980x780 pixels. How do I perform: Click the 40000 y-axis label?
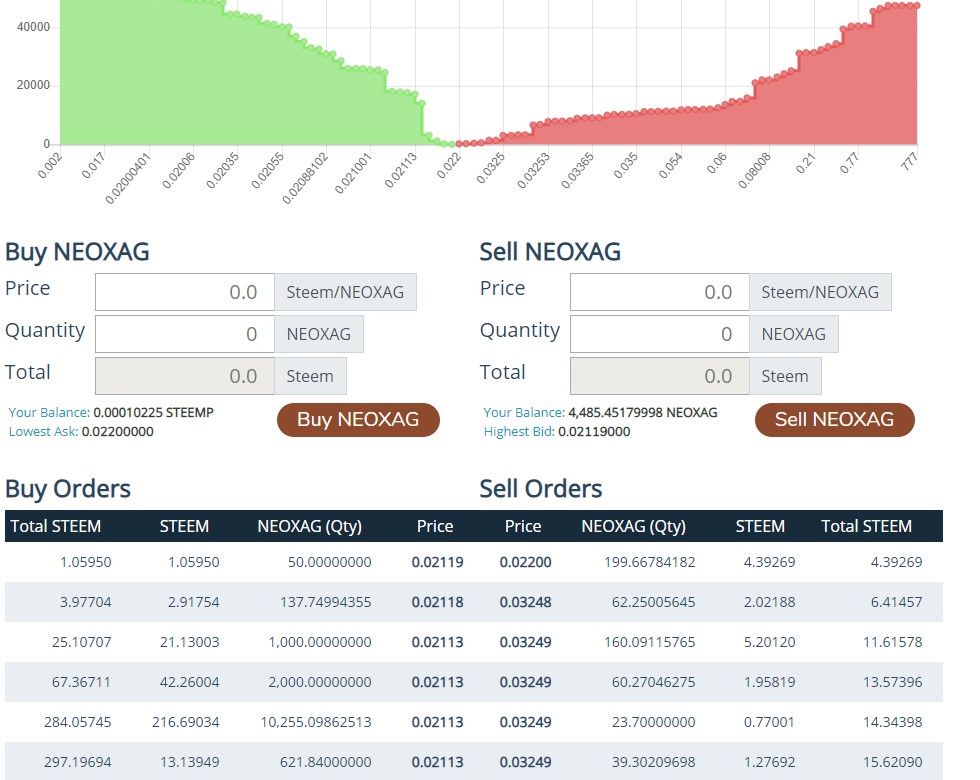click(33, 27)
